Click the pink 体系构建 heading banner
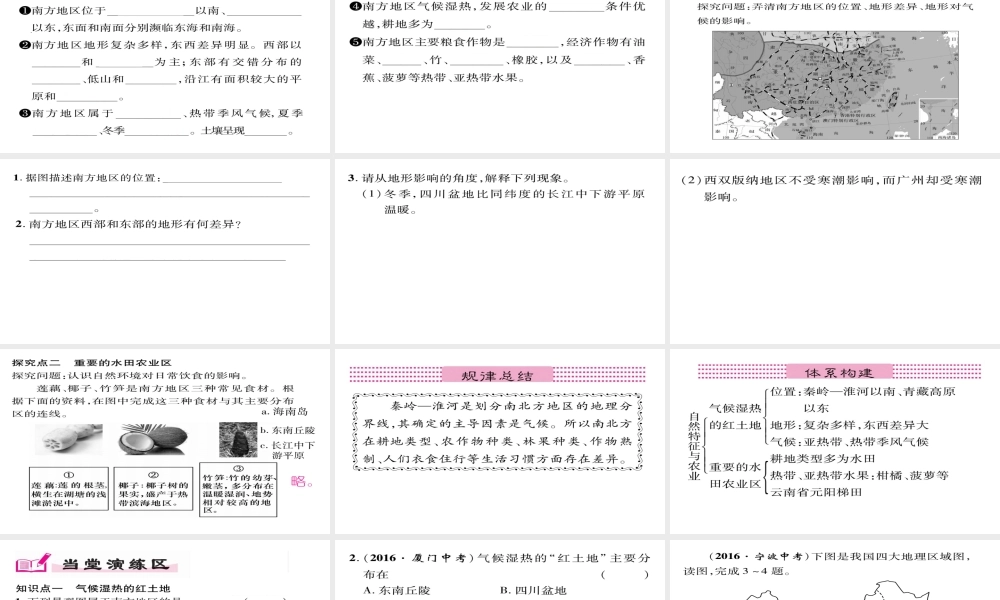Image resolution: width=1000 pixels, height=600 pixels. point(839,372)
